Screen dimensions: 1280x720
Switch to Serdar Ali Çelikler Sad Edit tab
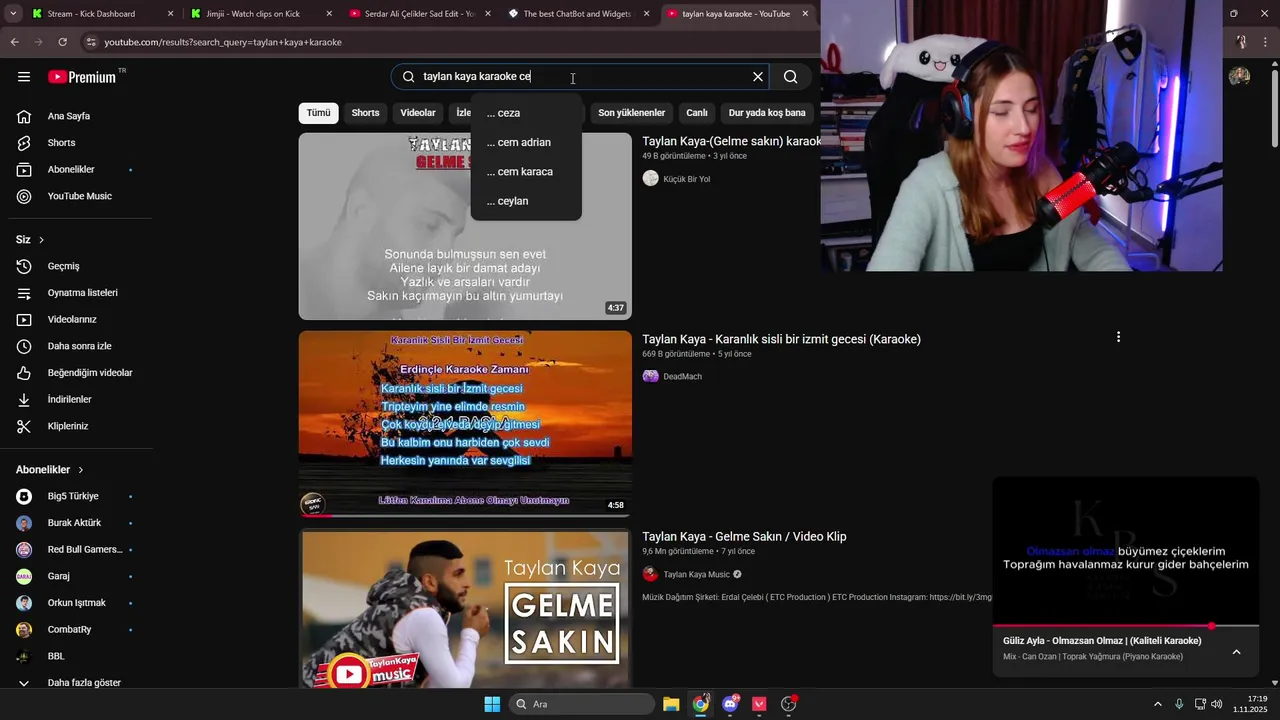click(x=420, y=14)
